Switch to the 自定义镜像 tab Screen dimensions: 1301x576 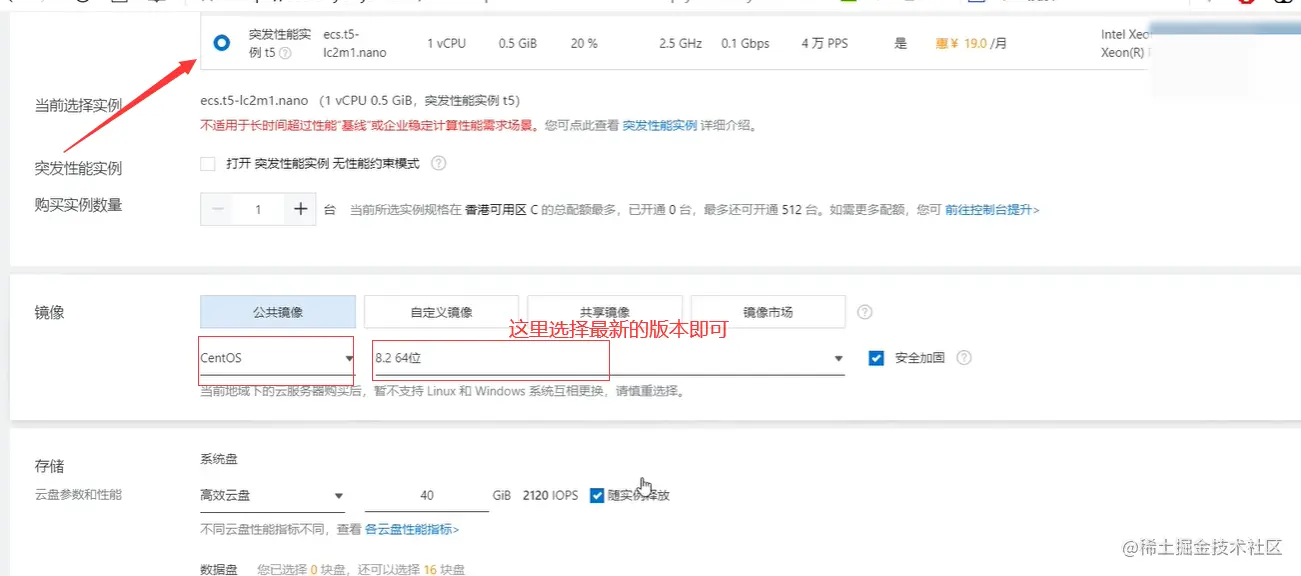pos(443,311)
